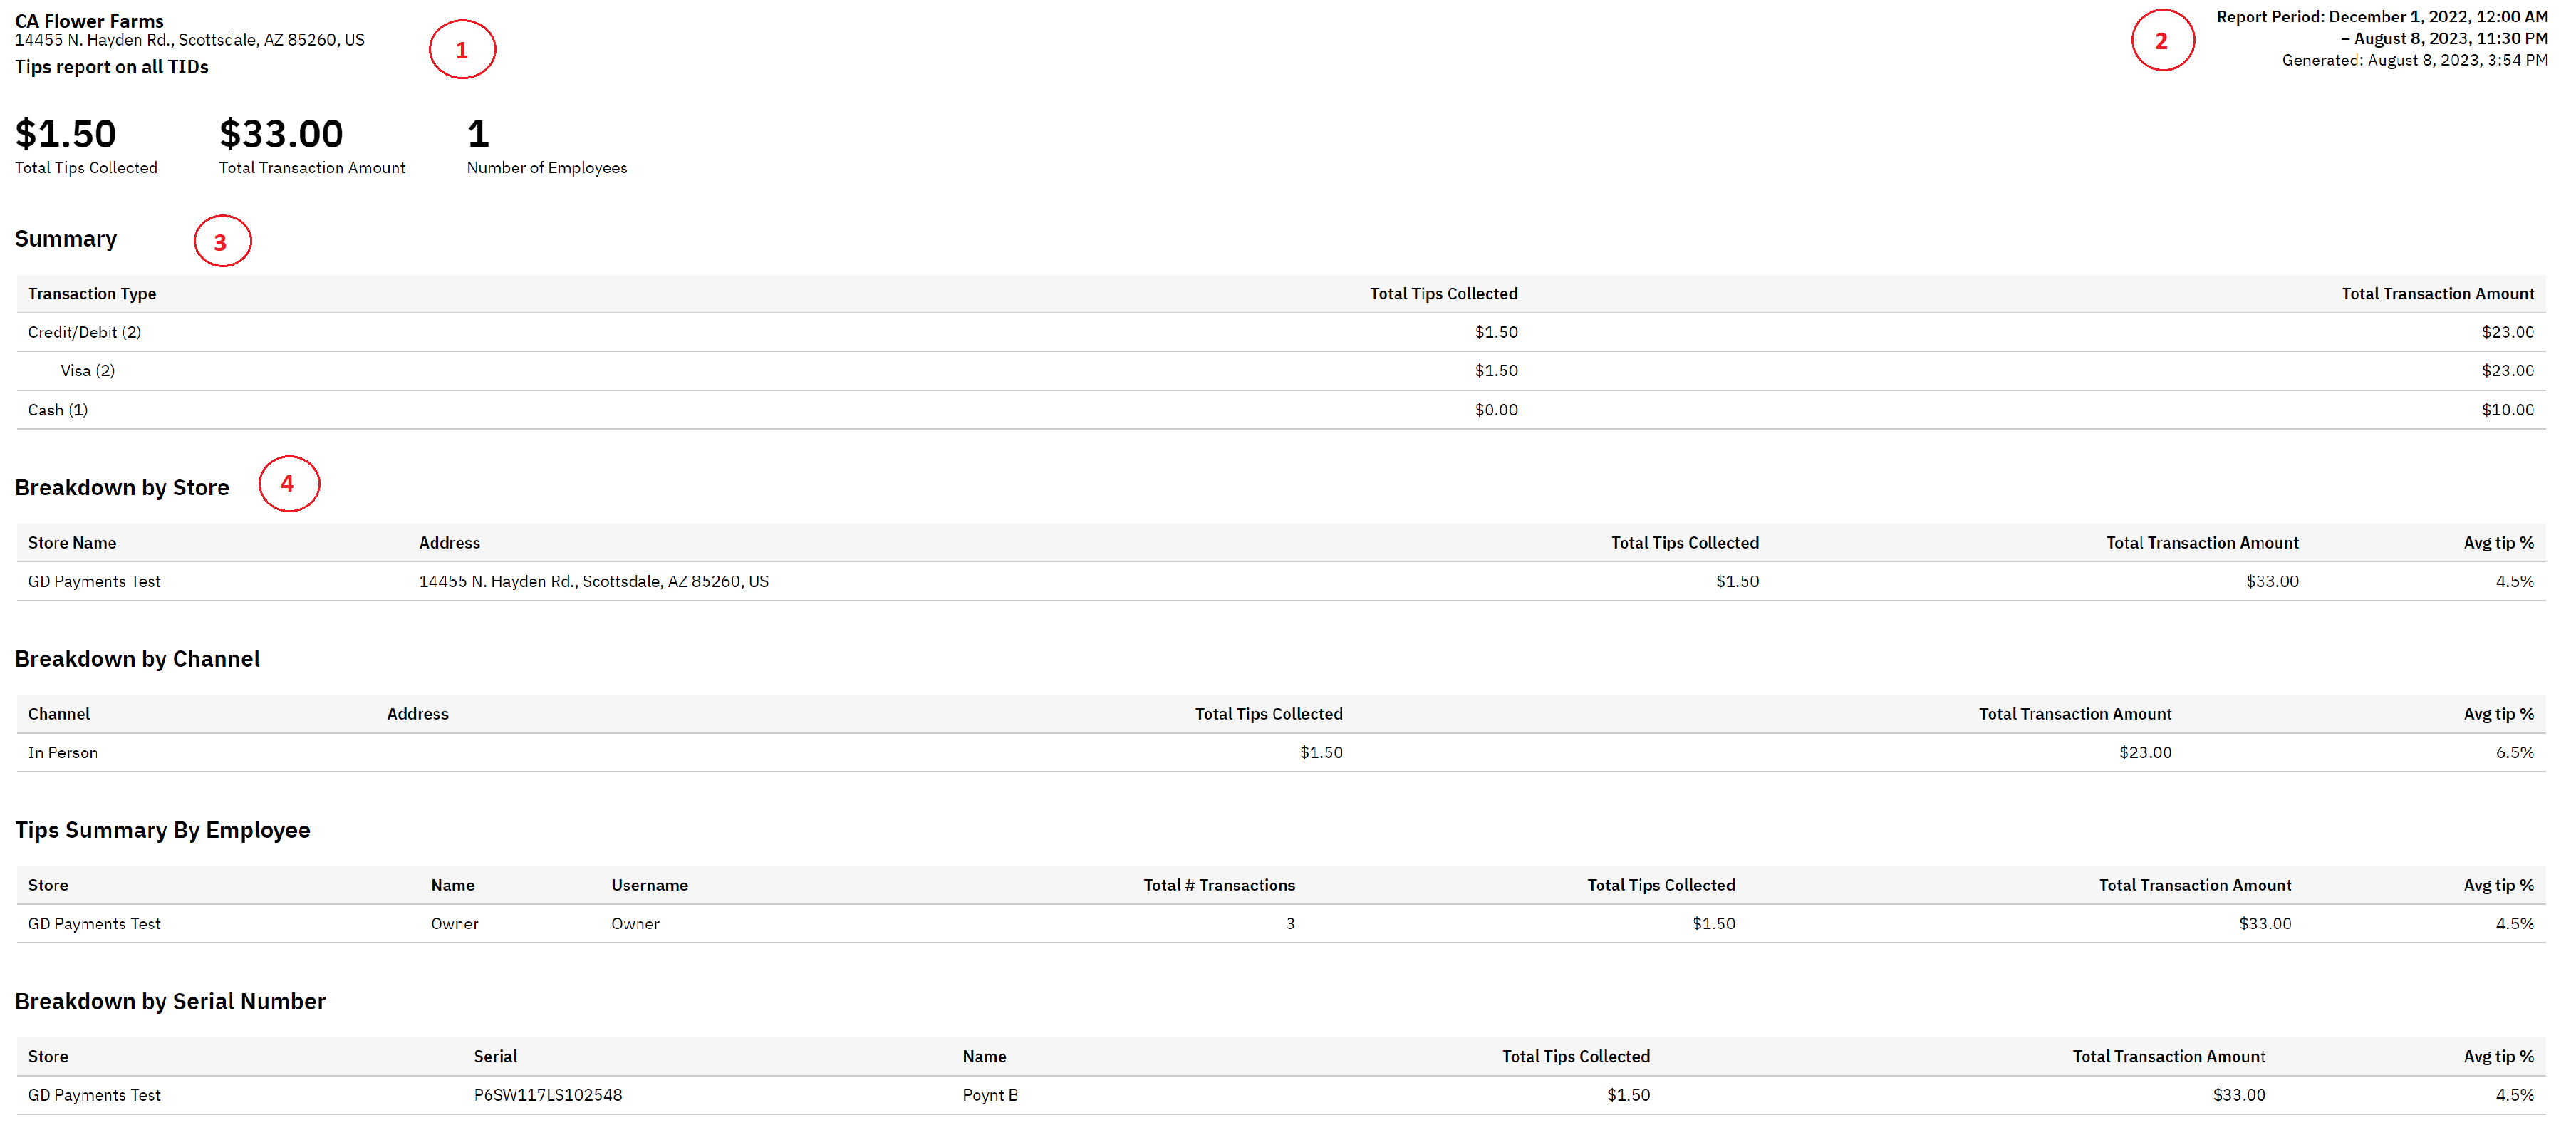This screenshot has height=1125, width=2576.
Task: Click the $1.50 Total Tips Collected figure
Action: tap(66, 134)
